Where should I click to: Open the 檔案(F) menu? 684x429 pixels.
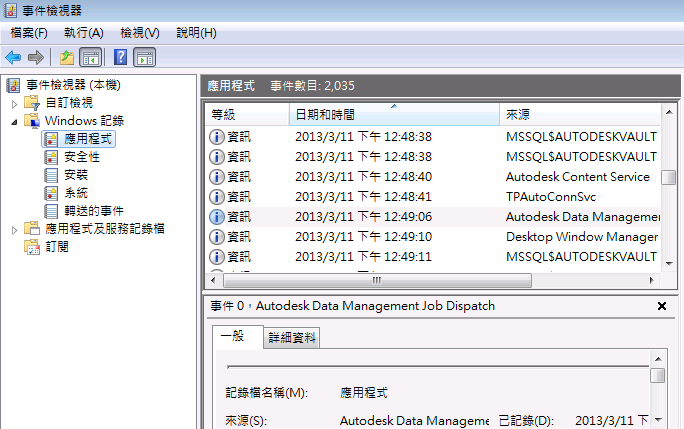click(29, 33)
